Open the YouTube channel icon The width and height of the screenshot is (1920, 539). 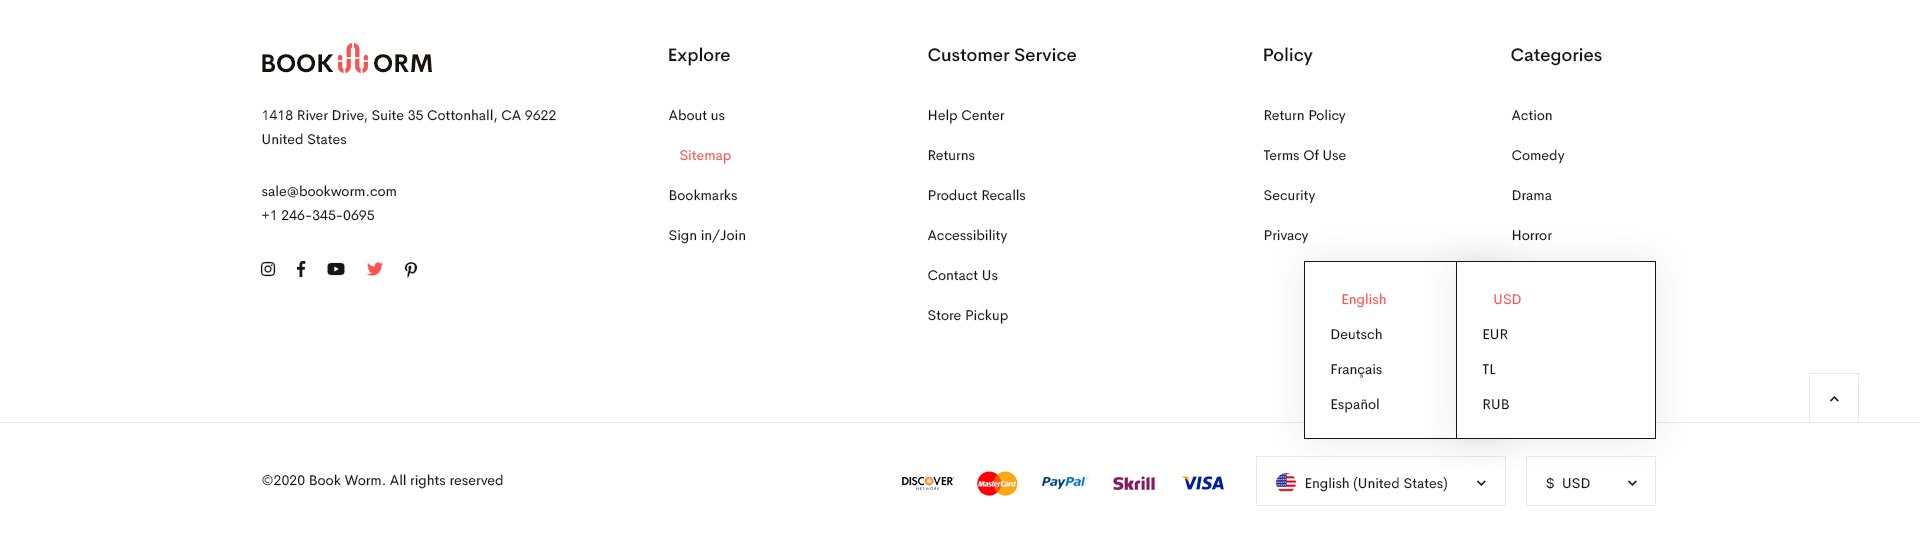[x=336, y=269]
